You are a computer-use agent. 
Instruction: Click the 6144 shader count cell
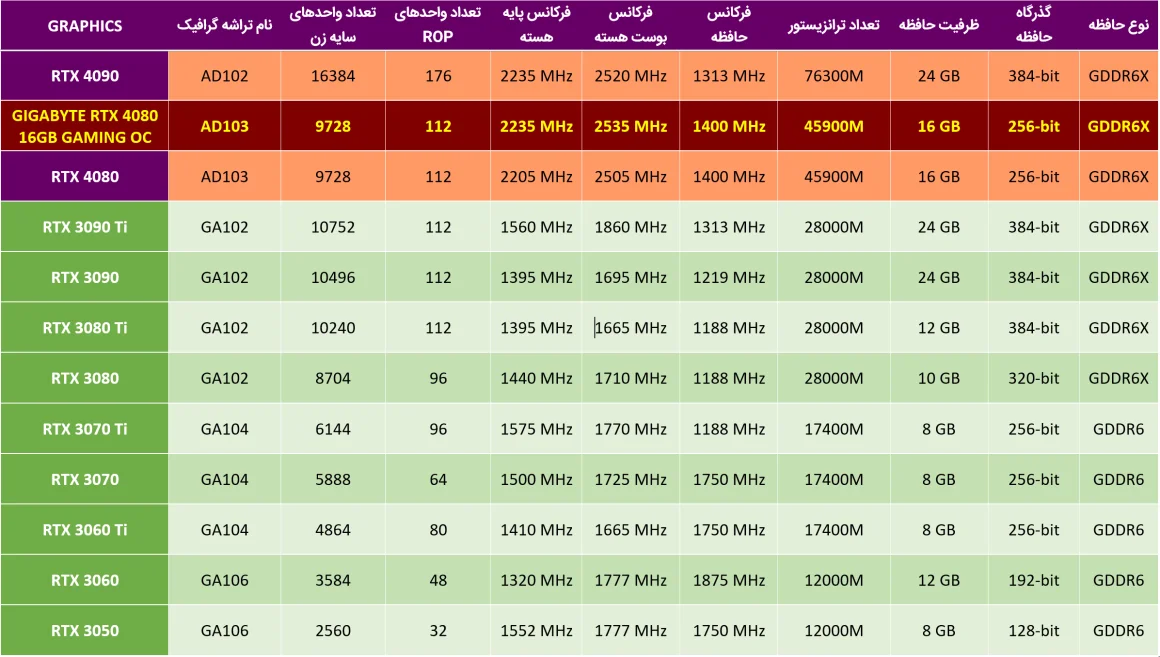(x=333, y=429)
